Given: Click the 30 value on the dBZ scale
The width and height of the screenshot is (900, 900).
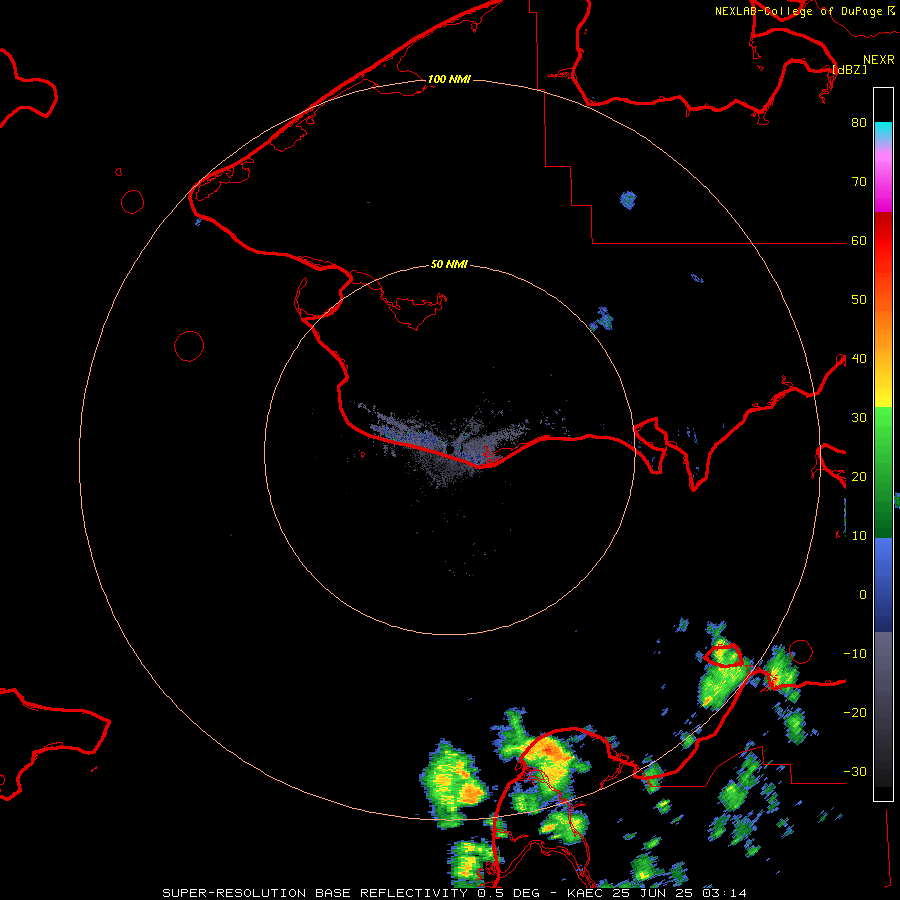Looking at the screenshot, I should pyautogui.click(x=859, y=417).
